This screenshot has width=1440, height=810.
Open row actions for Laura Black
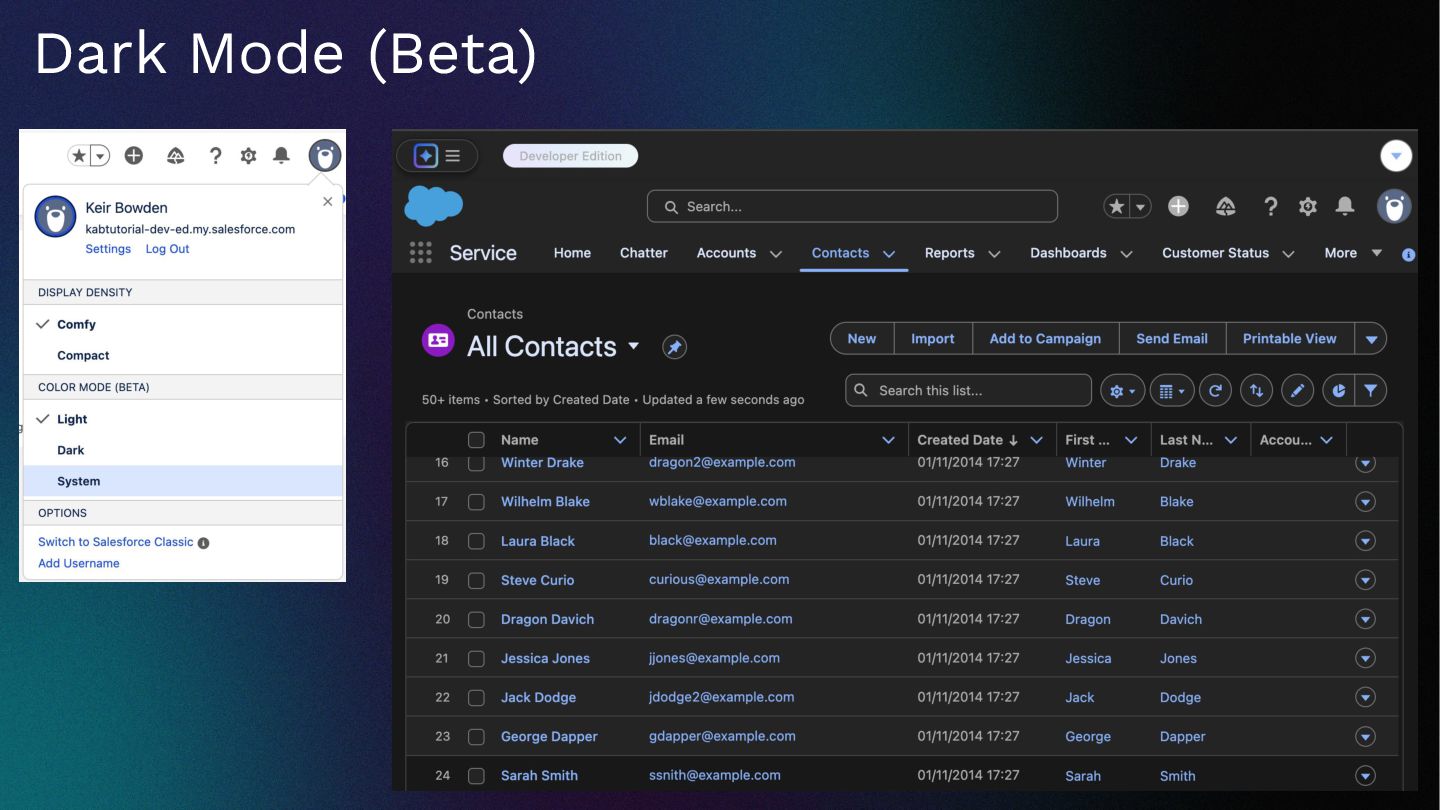[x=1365, y=541]
